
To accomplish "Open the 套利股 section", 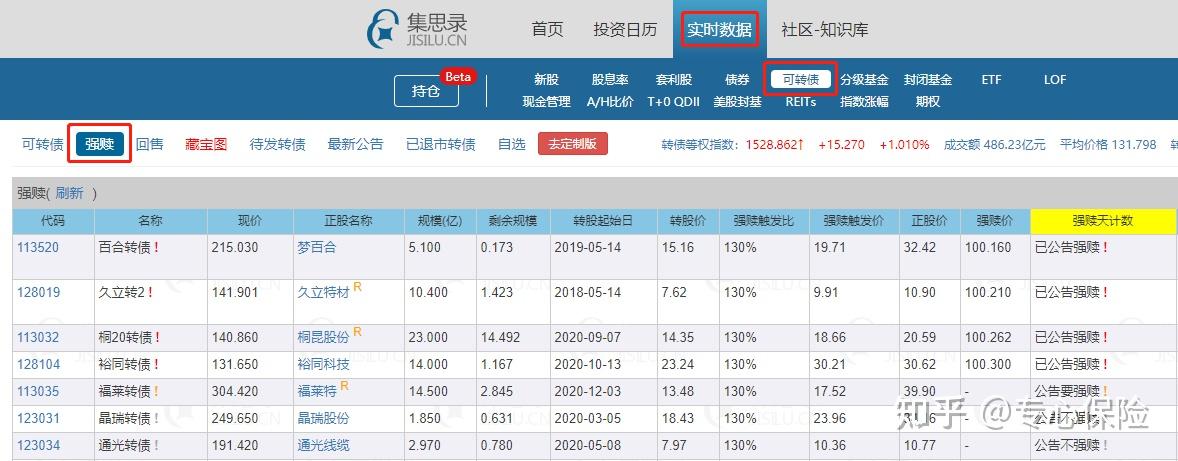I will point(673,80).
